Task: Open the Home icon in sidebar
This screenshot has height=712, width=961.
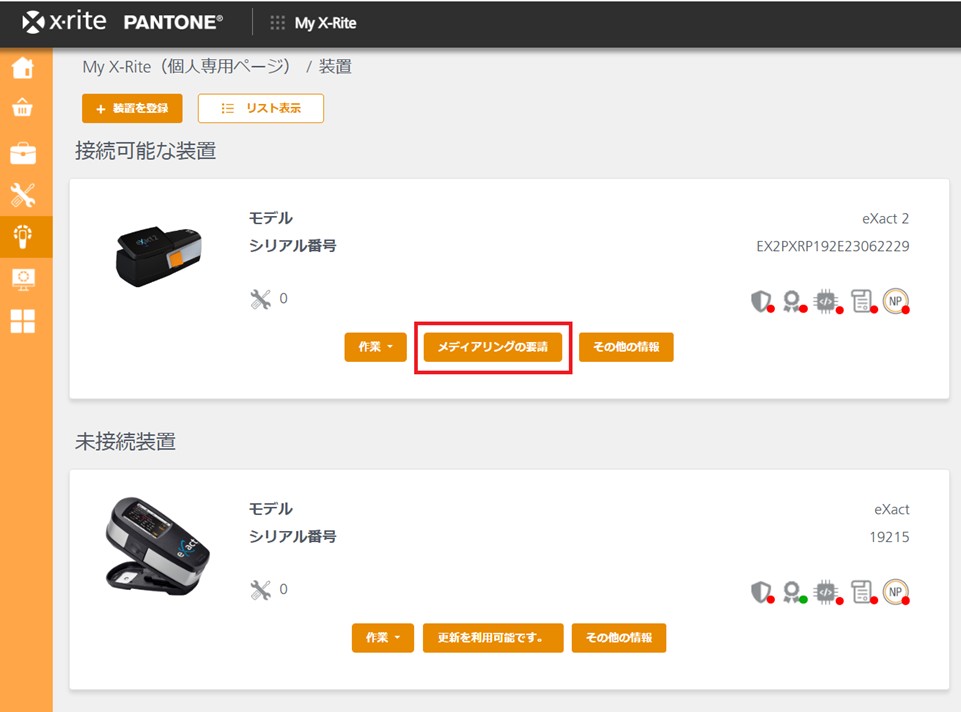Action: point(23,67)
